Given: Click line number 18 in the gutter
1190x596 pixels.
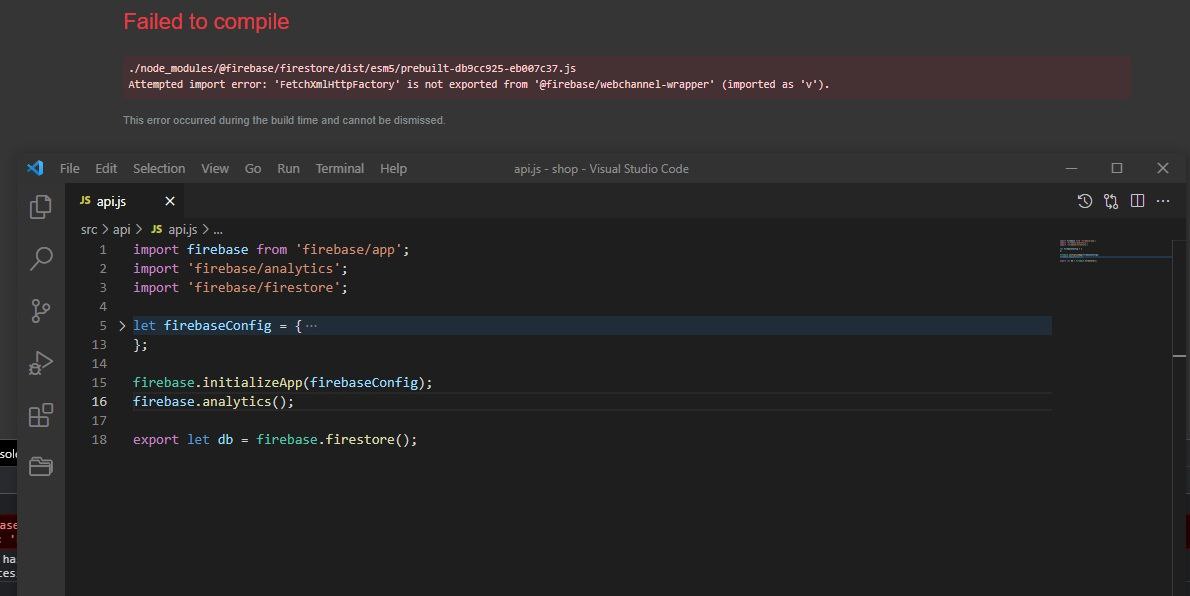Looking at the screenshot, I should pos(99,439).
